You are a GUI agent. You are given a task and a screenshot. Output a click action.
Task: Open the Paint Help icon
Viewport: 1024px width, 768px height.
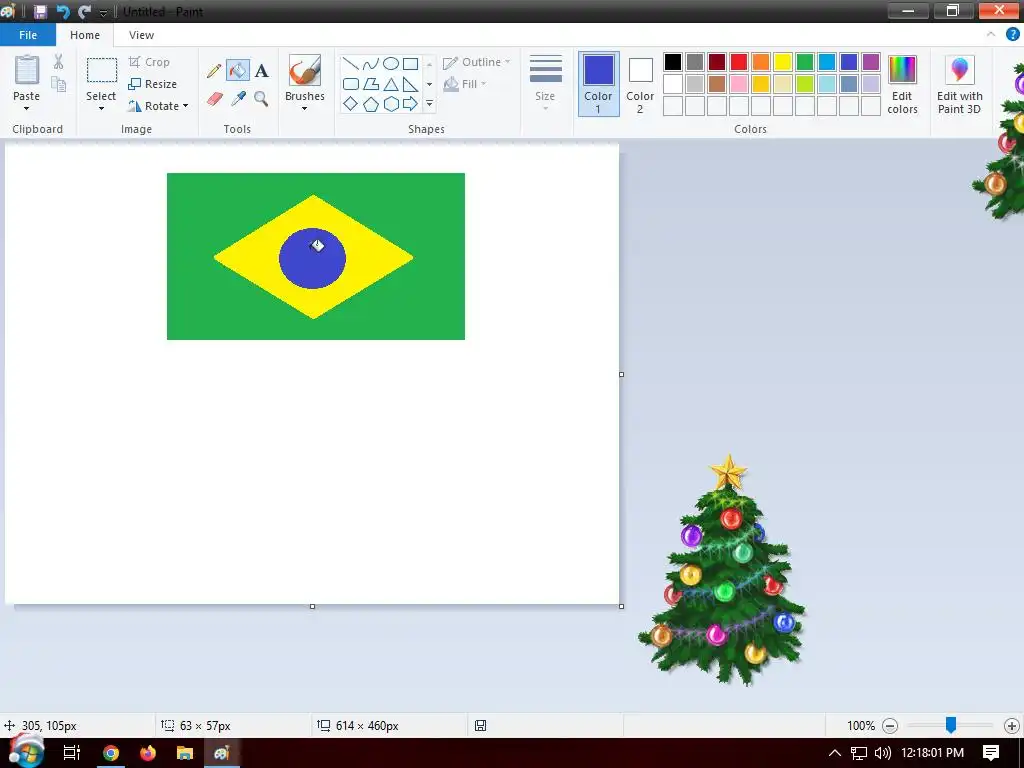point(1012,35)
